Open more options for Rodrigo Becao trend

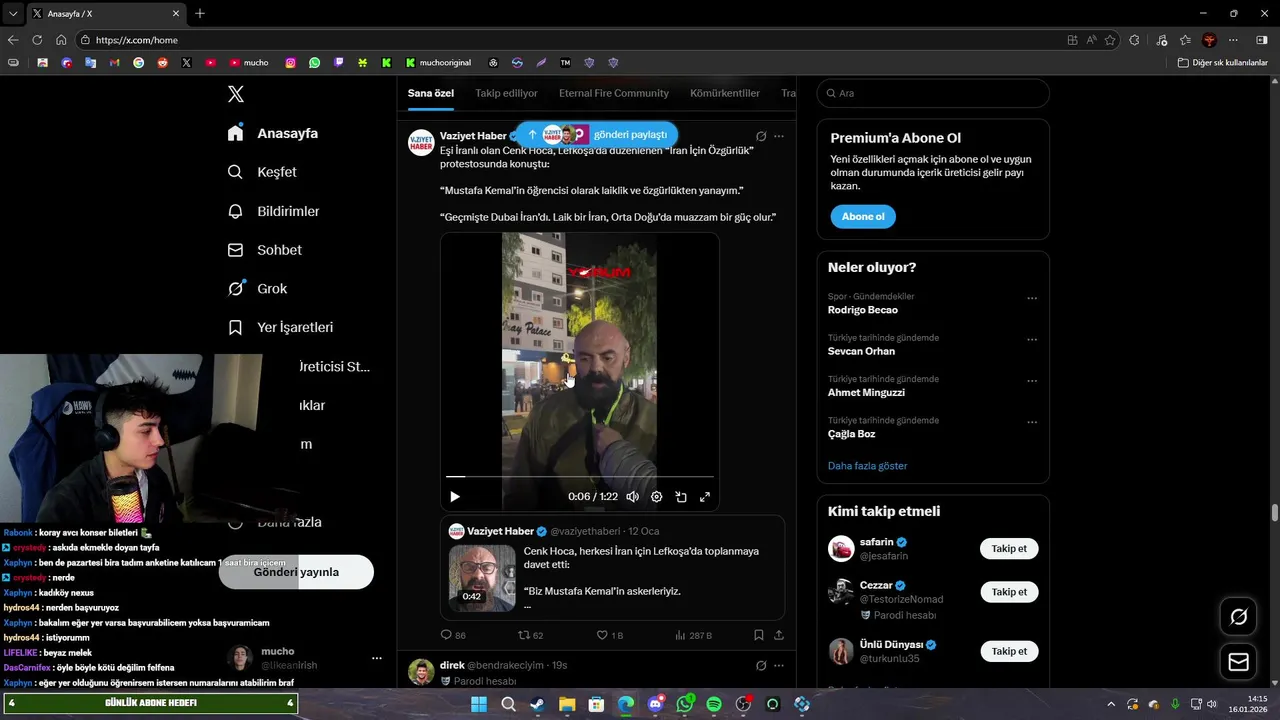pos(1032,298)
